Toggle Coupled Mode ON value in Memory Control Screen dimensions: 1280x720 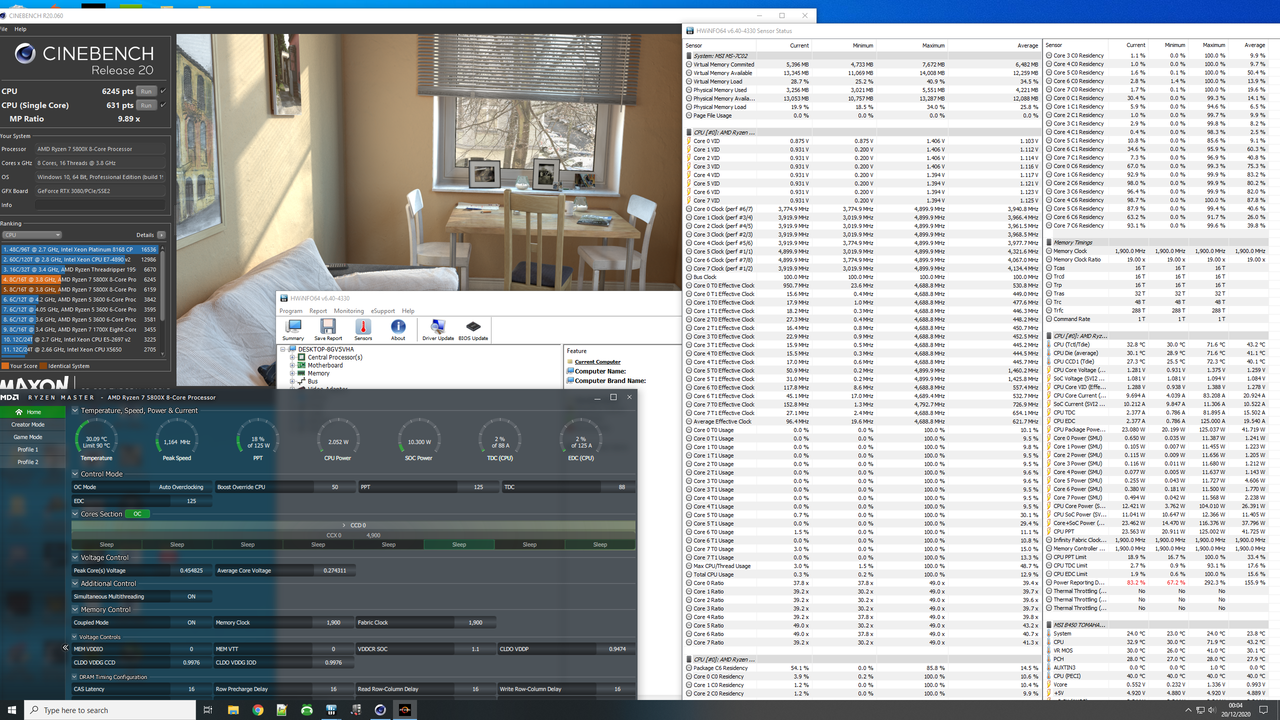191,622
